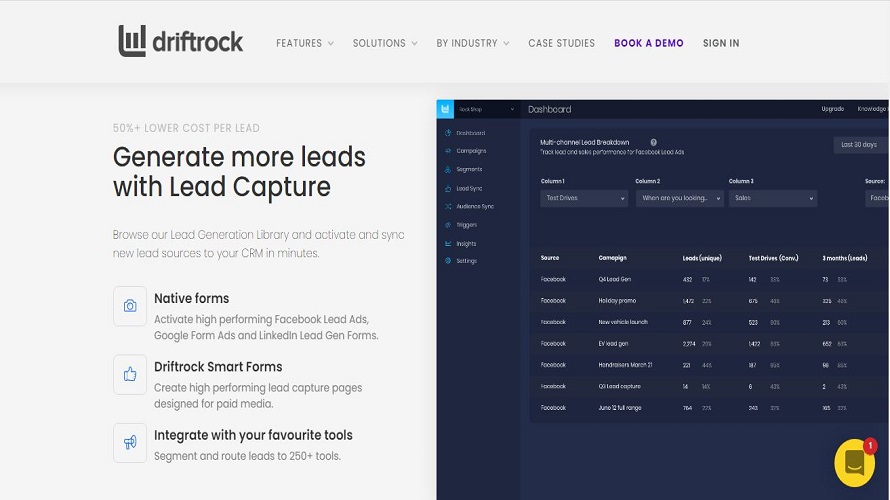Click the Dashboard sidebar icon

(x=448, y=133)
